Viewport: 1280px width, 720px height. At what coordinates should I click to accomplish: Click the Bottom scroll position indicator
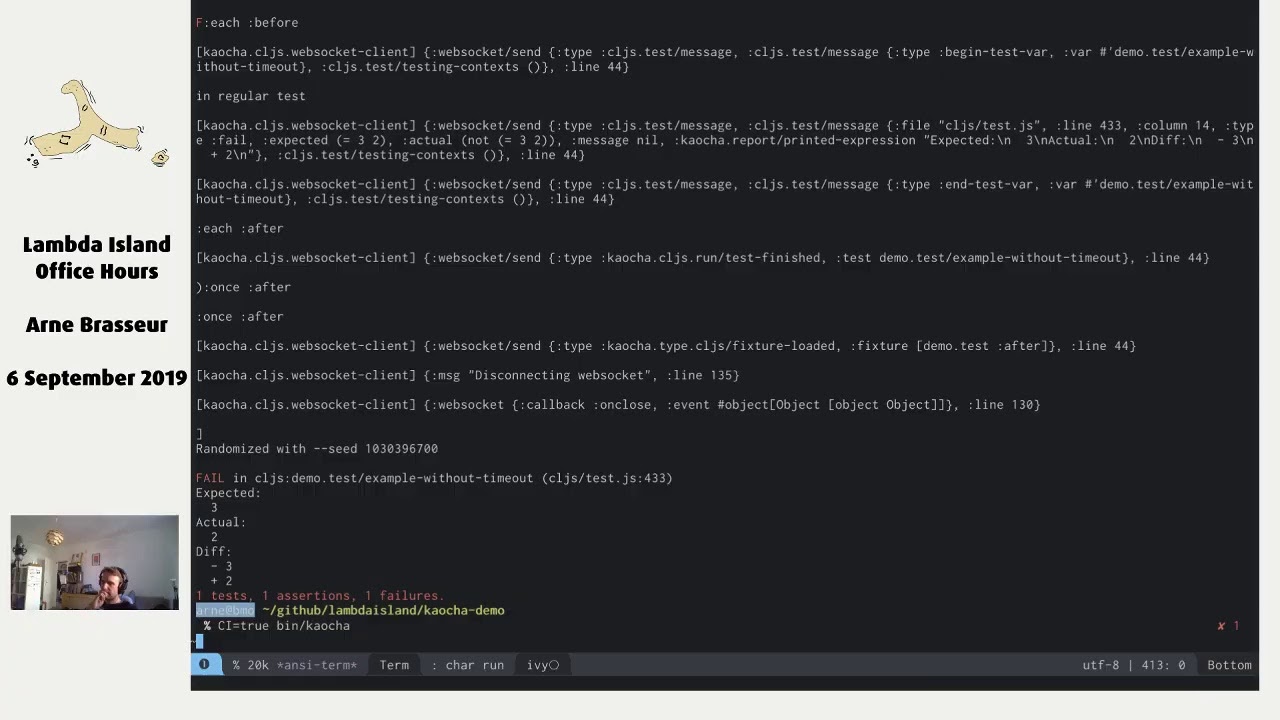tap(1229, 665)
